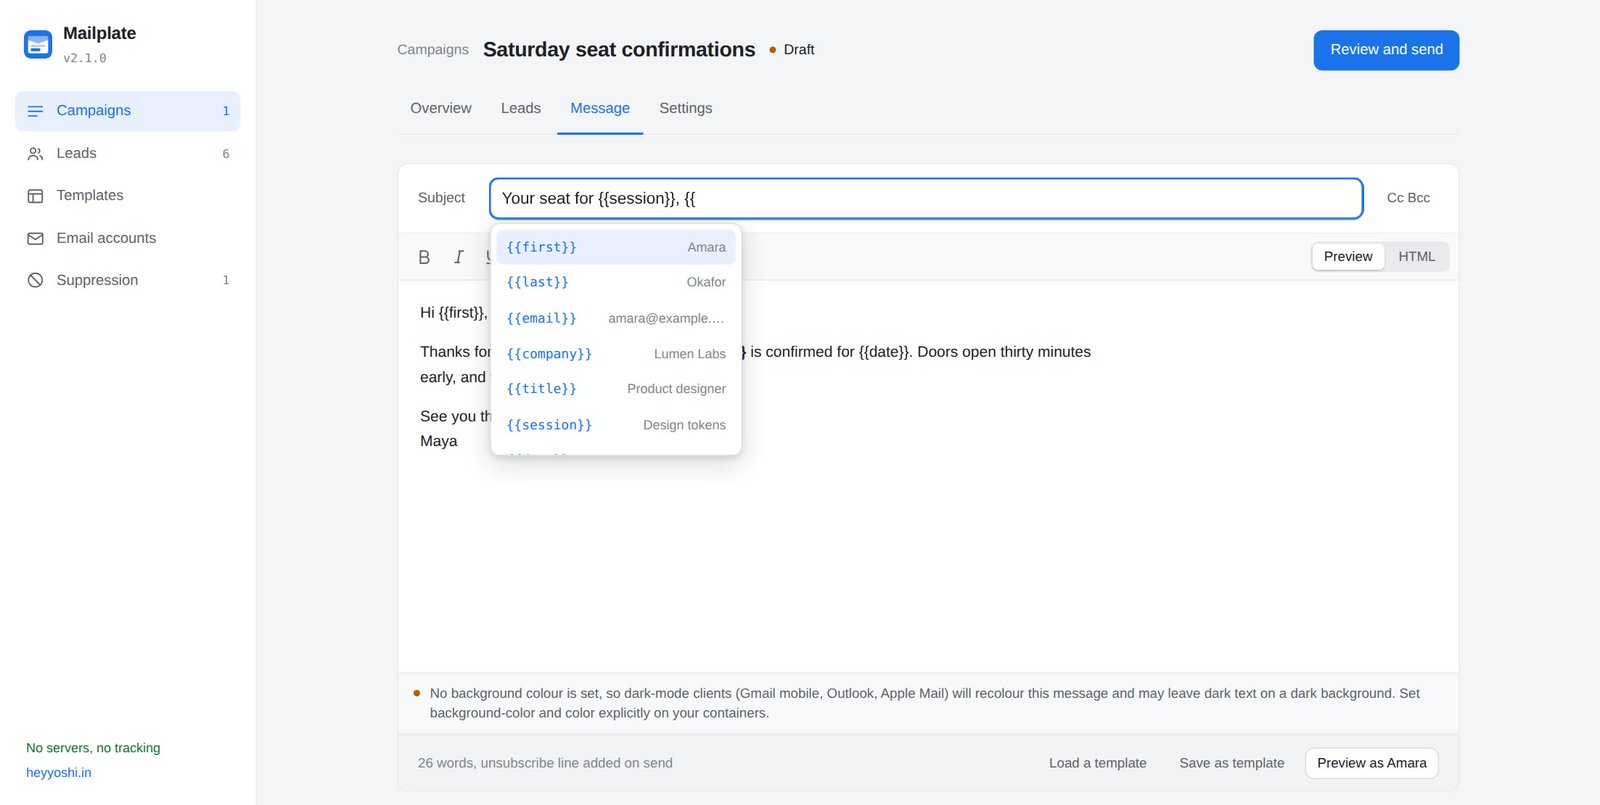Select the {{title}} variable option
This screenshot has height=805, width=1600.
click(616, 389)
